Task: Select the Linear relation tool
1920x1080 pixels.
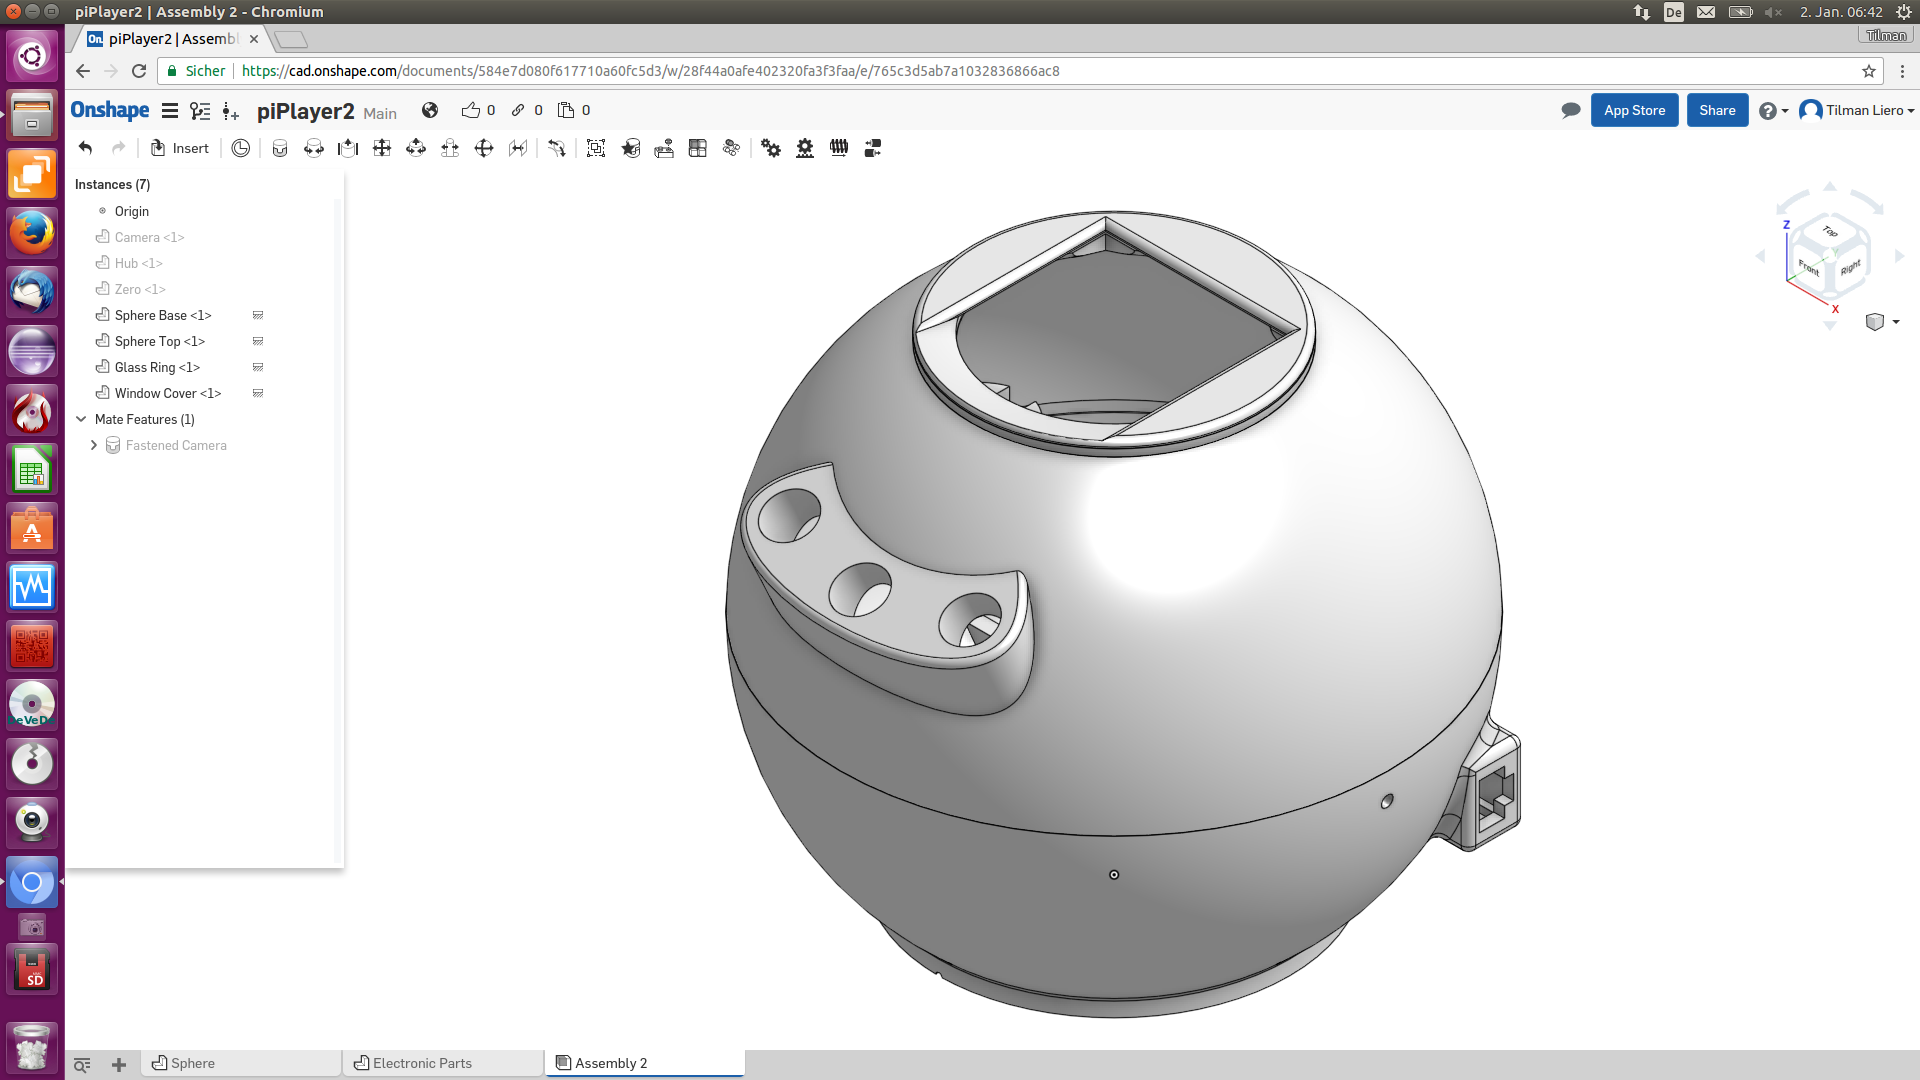Action: [x=873, y=148]
